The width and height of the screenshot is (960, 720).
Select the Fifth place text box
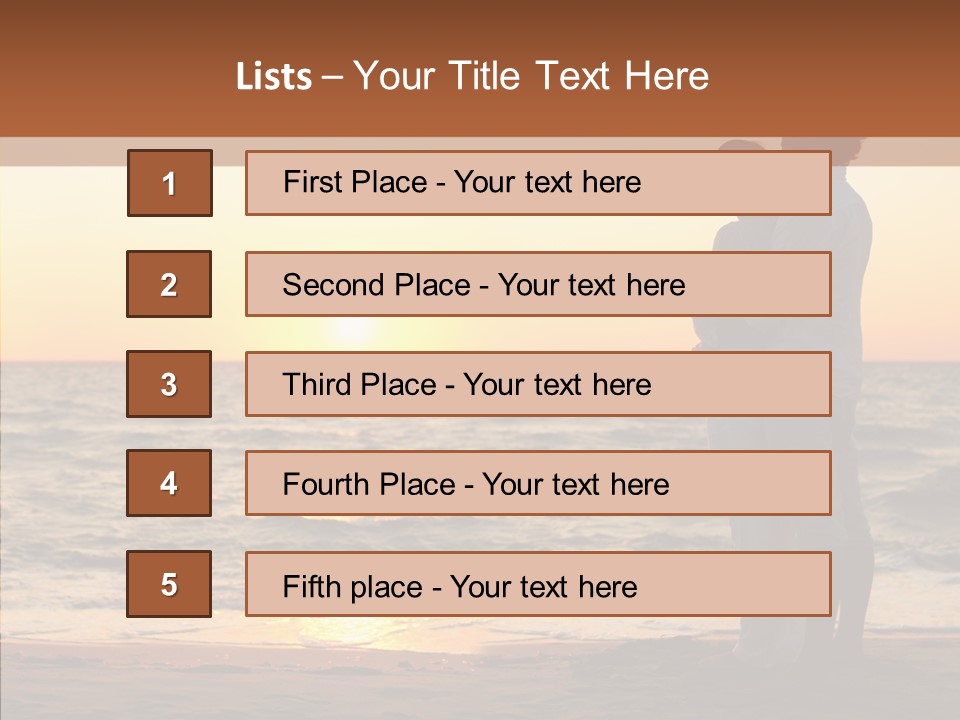click(x=538, y=584)
